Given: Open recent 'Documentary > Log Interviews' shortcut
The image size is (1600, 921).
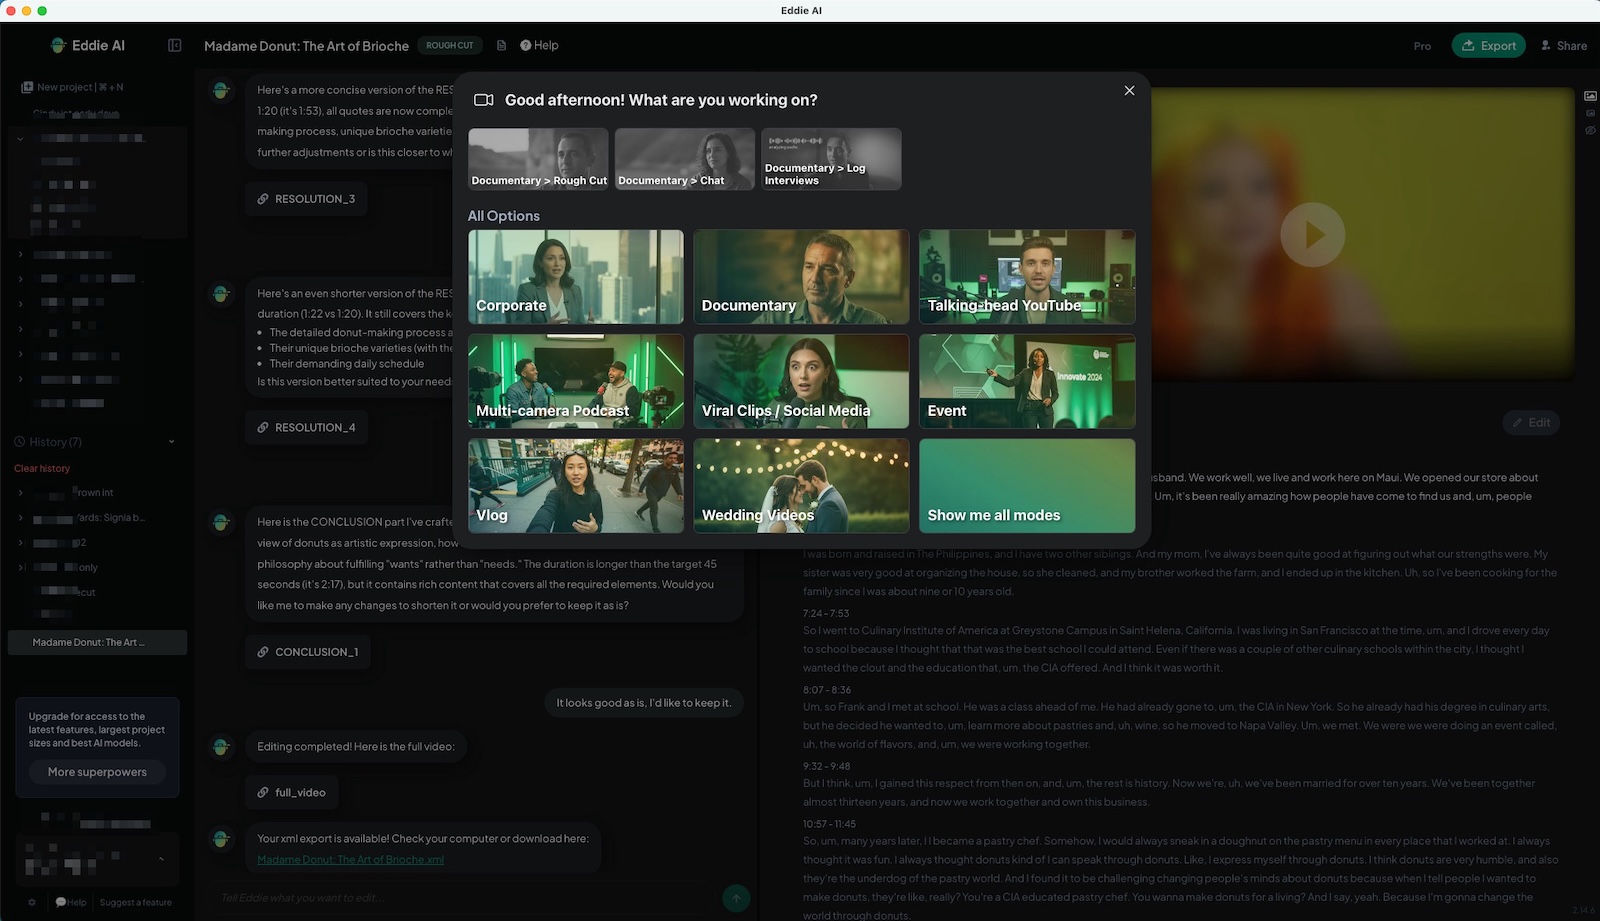Looking at the screenshot, I should [x=831, y=159].
